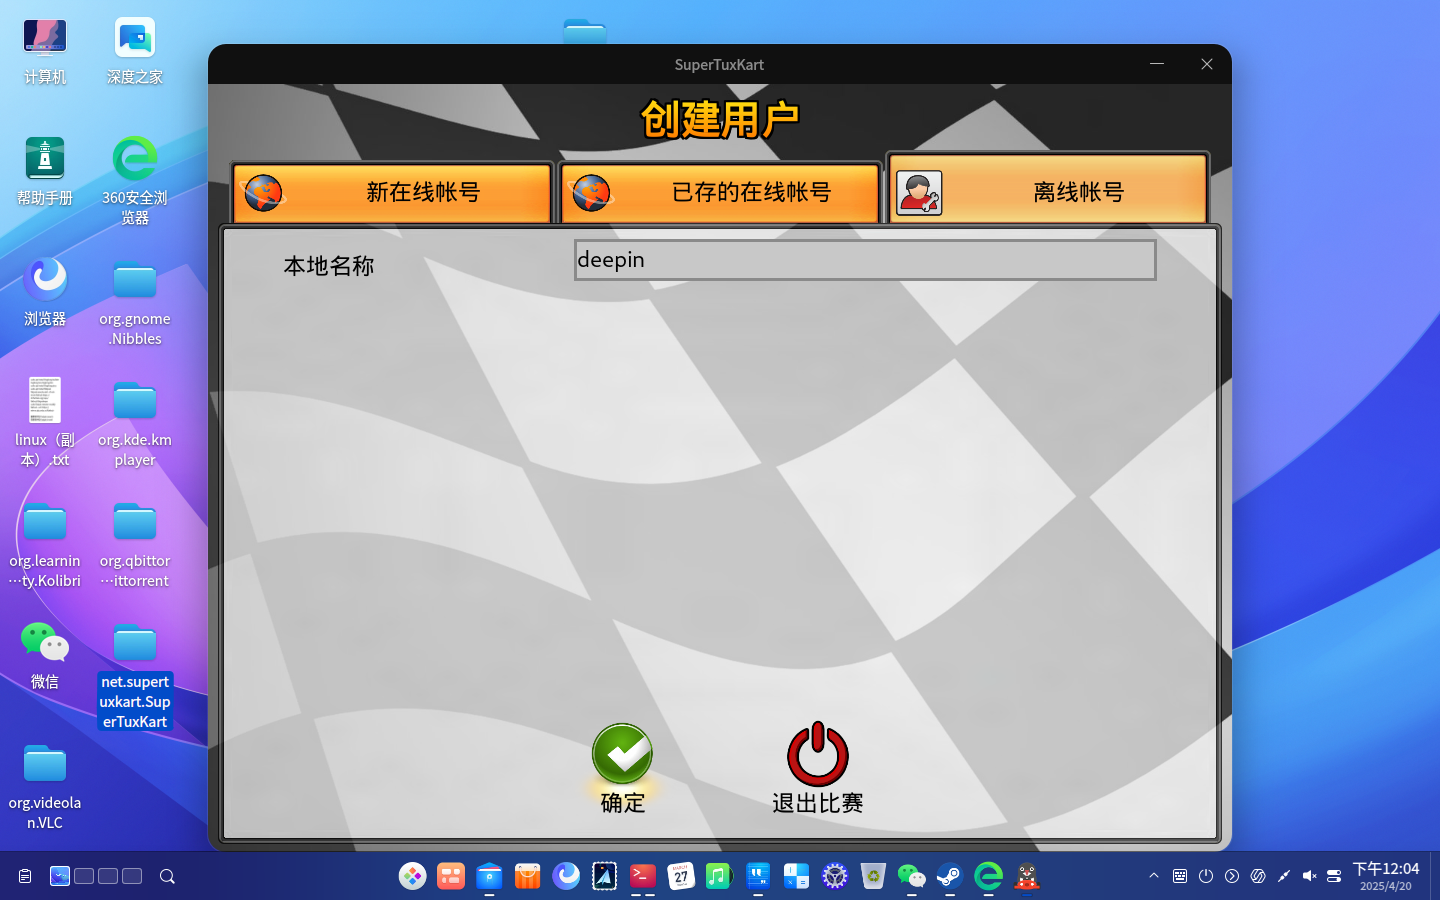Open the Steam icon in the dock
Viewport: 1440px width, 900px height.
[x=950, y=876]
